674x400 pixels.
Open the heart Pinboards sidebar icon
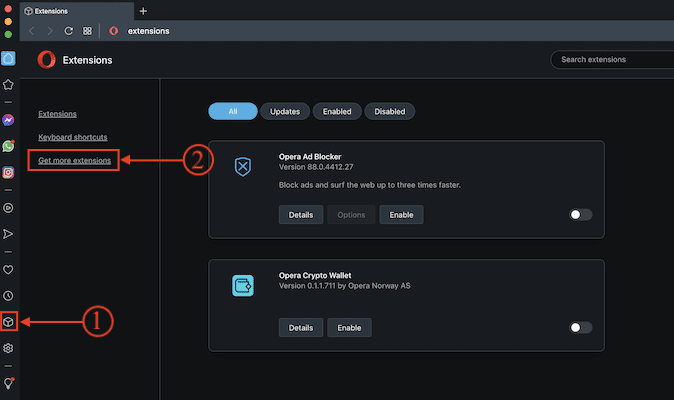tap(8, 269)
